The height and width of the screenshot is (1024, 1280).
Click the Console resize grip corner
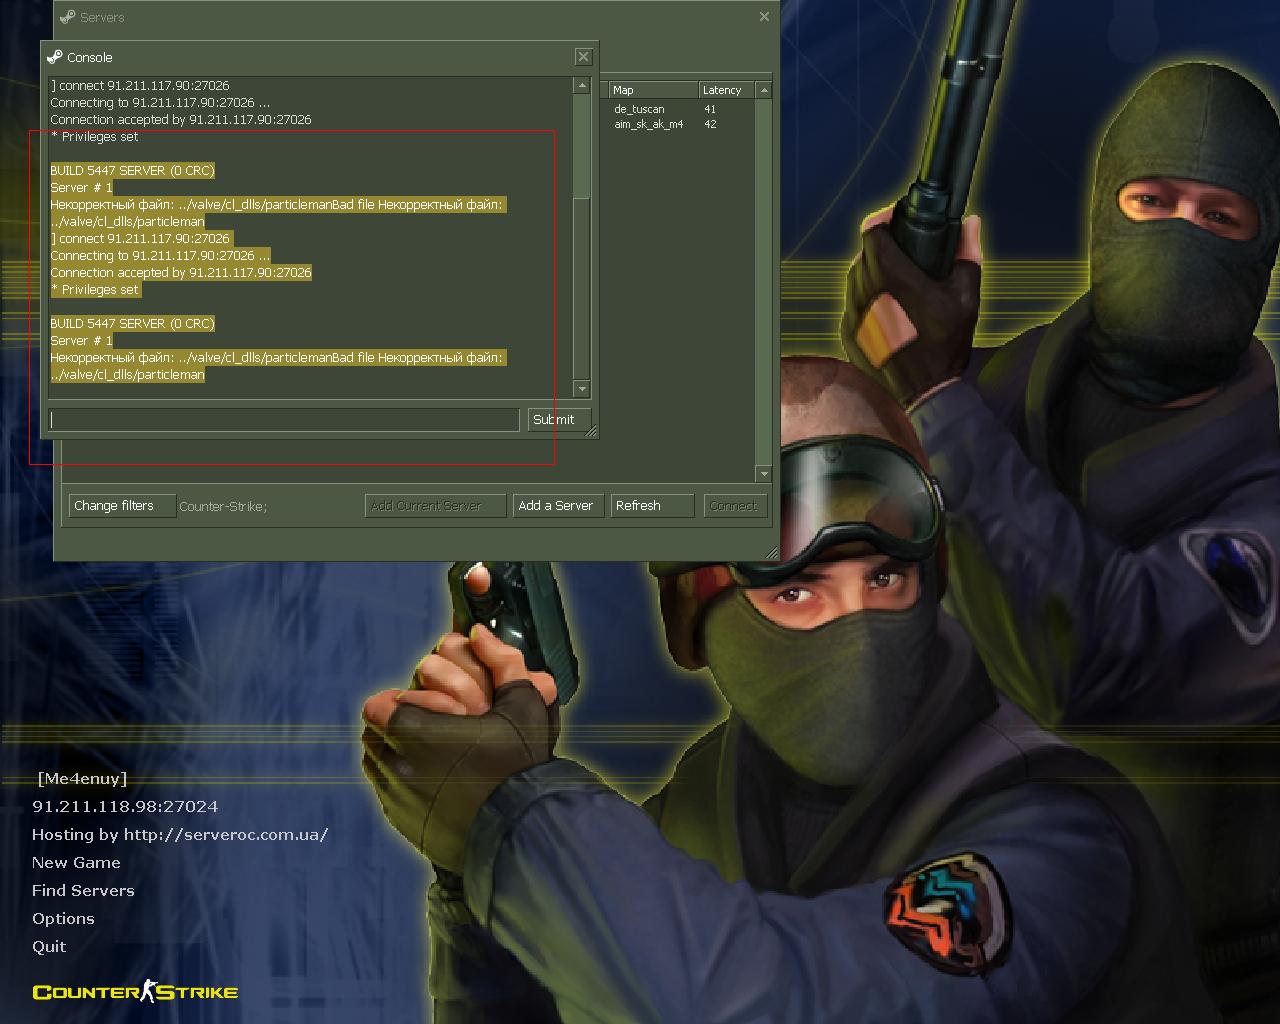point(591,431)
